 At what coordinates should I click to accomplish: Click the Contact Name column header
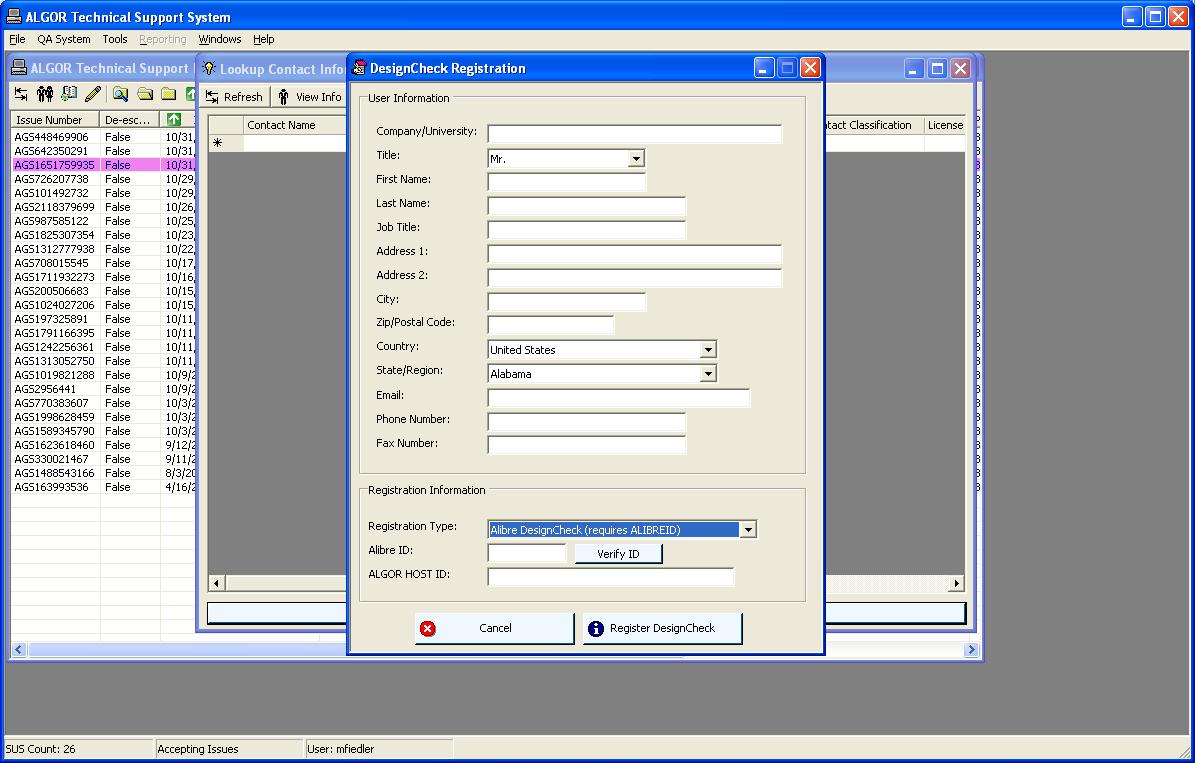(x=294, y=125)
